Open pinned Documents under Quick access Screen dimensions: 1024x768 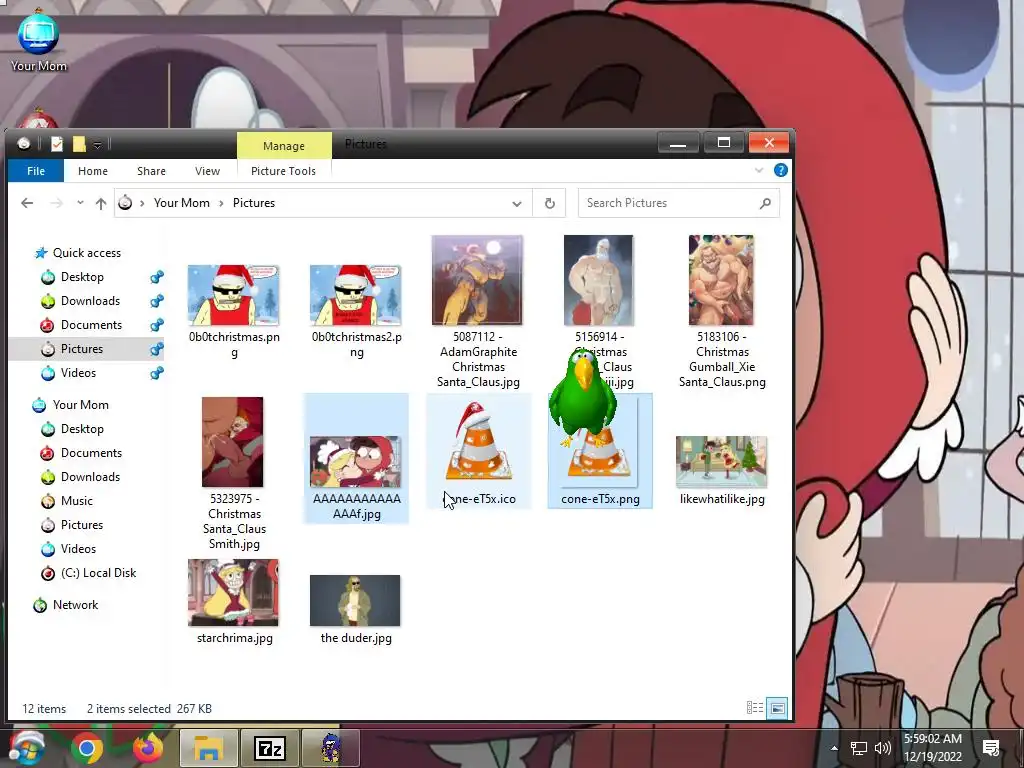[91, 325]
